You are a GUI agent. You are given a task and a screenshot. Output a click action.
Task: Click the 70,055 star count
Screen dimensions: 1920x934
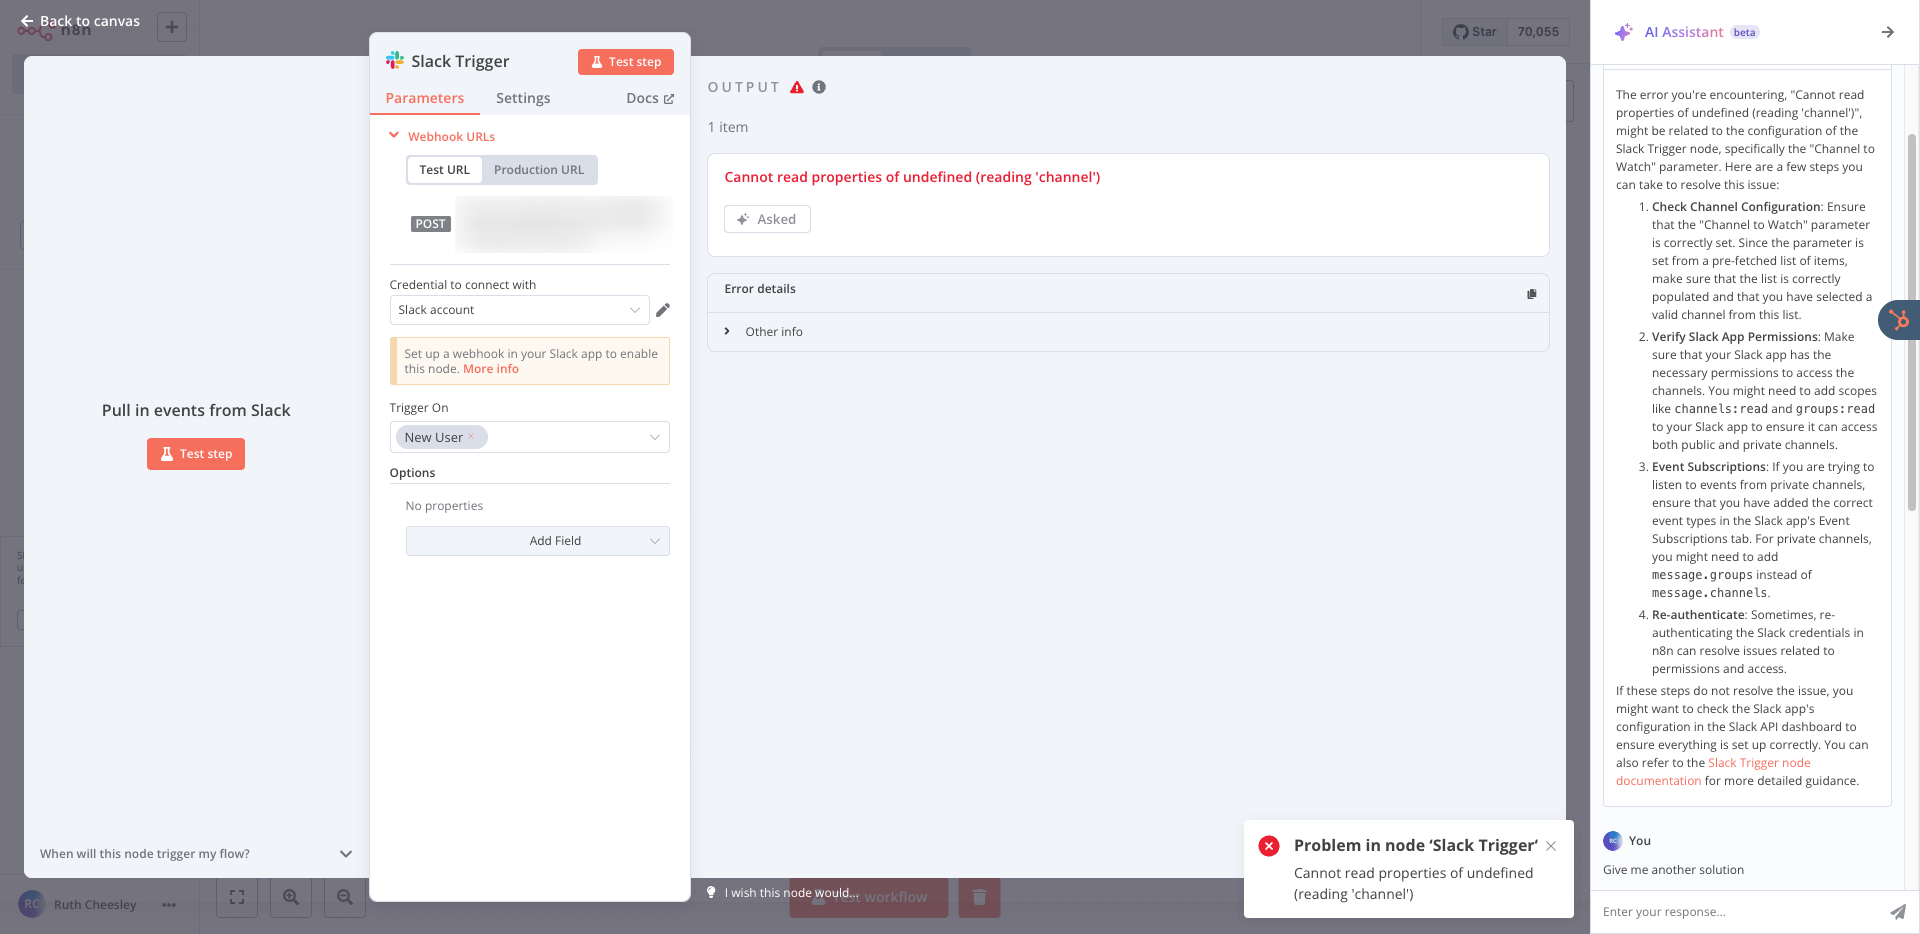point(1538,32)
